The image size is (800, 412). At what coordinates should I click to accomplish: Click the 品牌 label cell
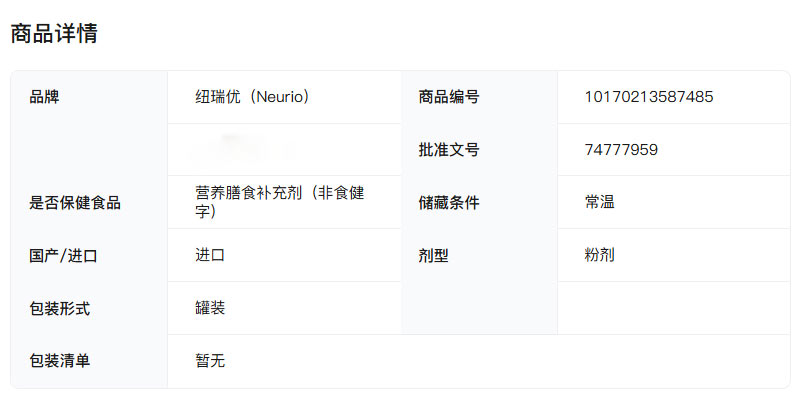tap(45, 97)
